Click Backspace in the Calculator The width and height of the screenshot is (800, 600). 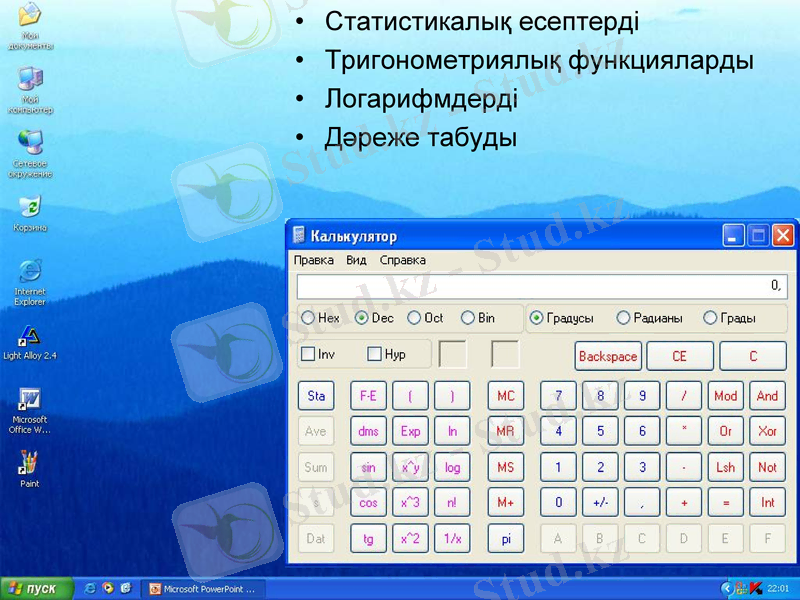pyautogui.click(x=607, y=356)
